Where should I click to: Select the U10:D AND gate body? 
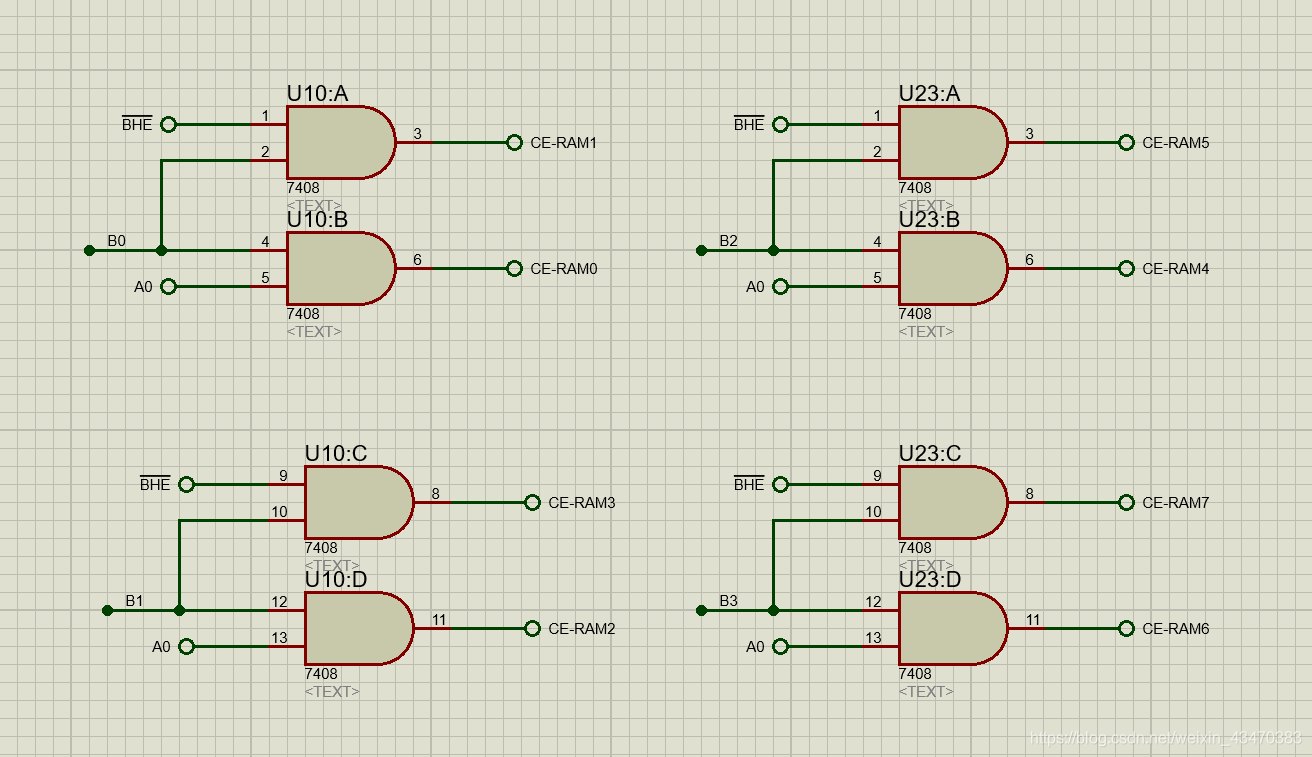[359, 628]
